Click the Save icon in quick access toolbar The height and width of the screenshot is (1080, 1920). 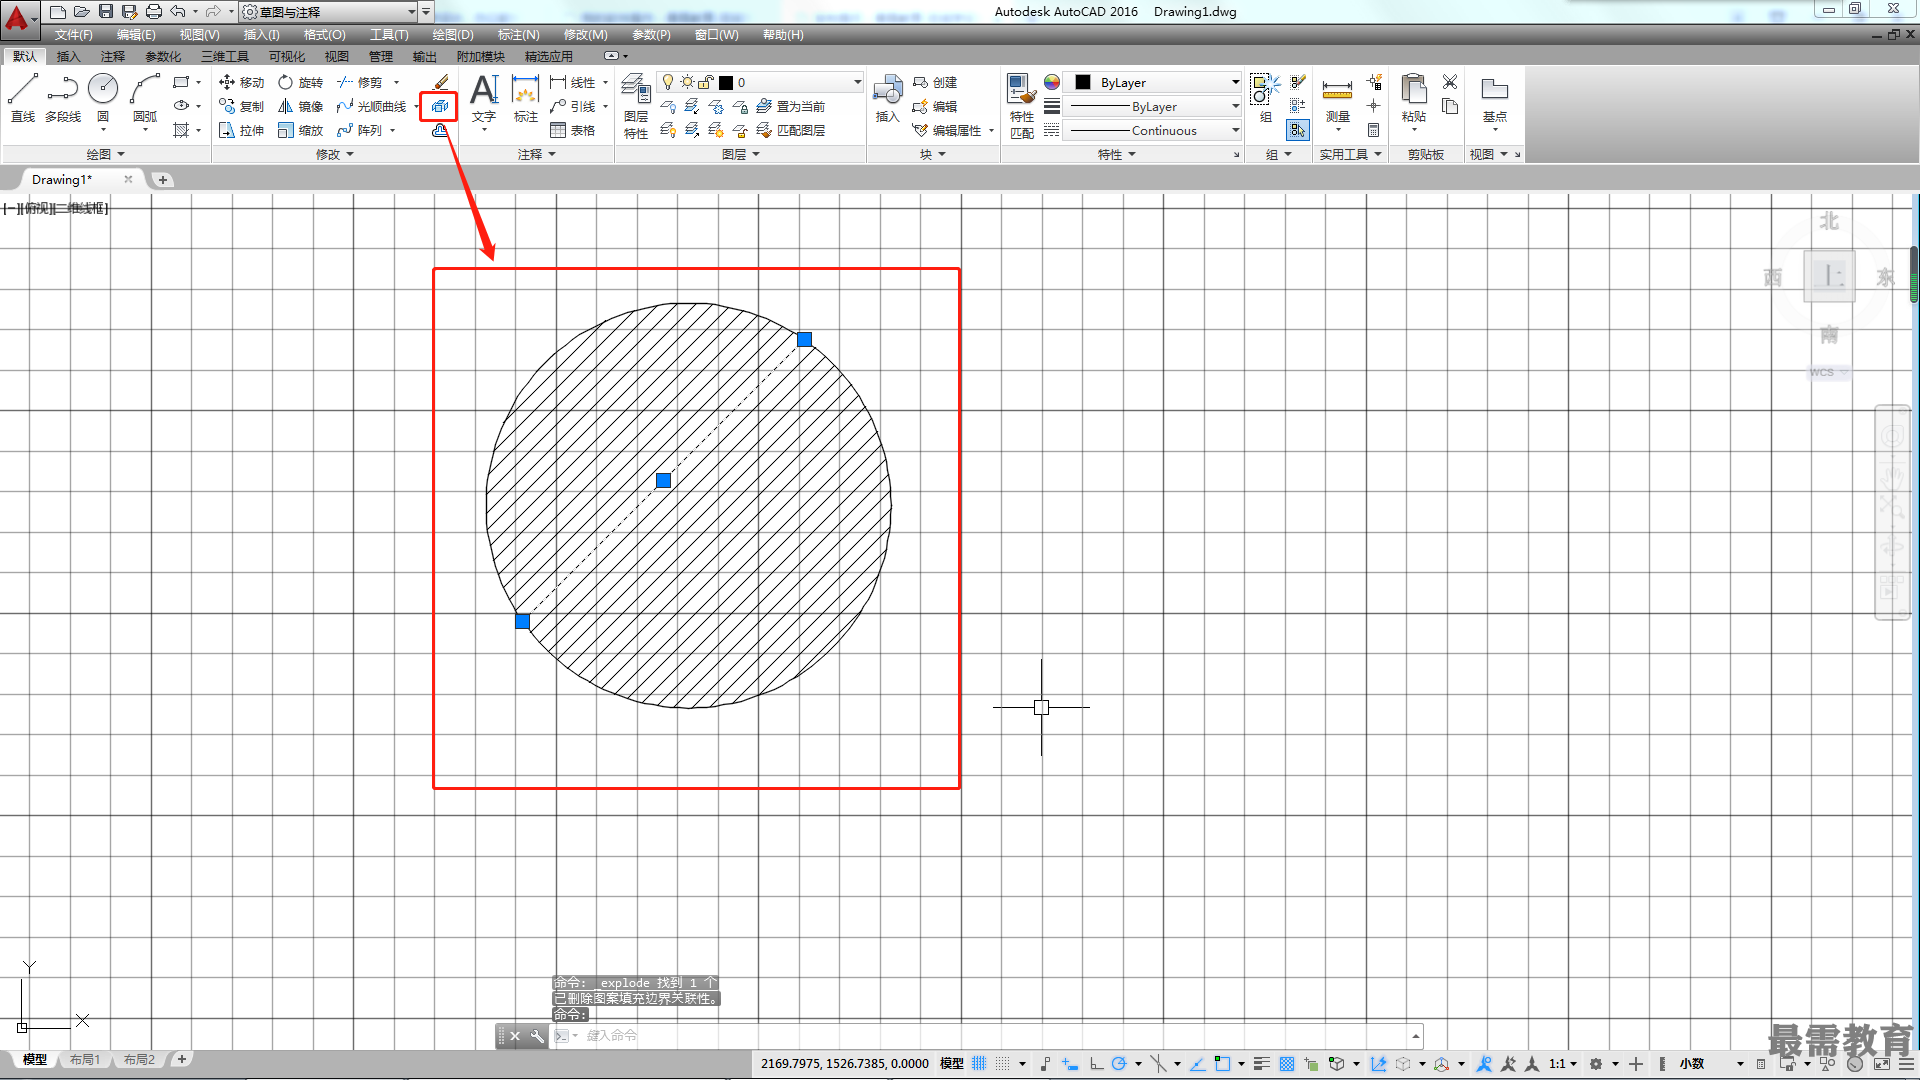(105, 11)
